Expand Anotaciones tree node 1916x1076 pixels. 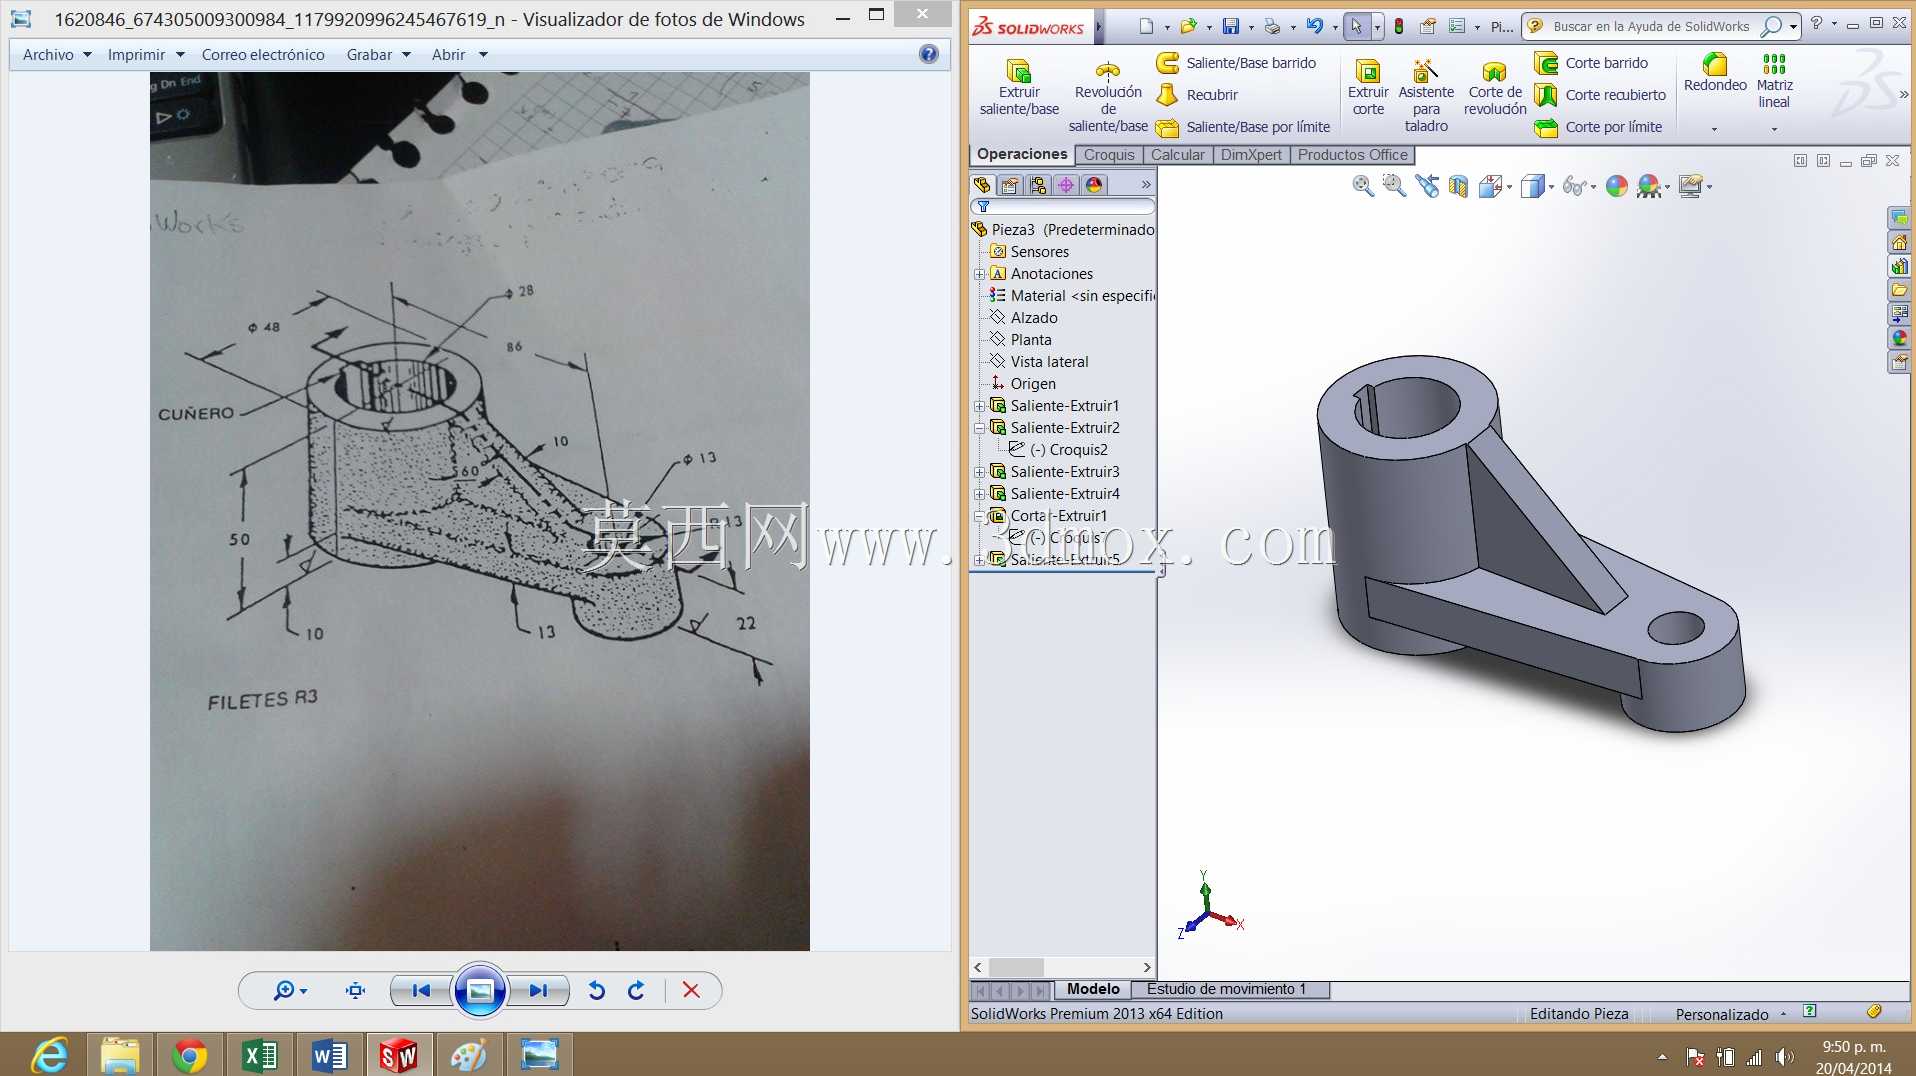pos(980,274)
